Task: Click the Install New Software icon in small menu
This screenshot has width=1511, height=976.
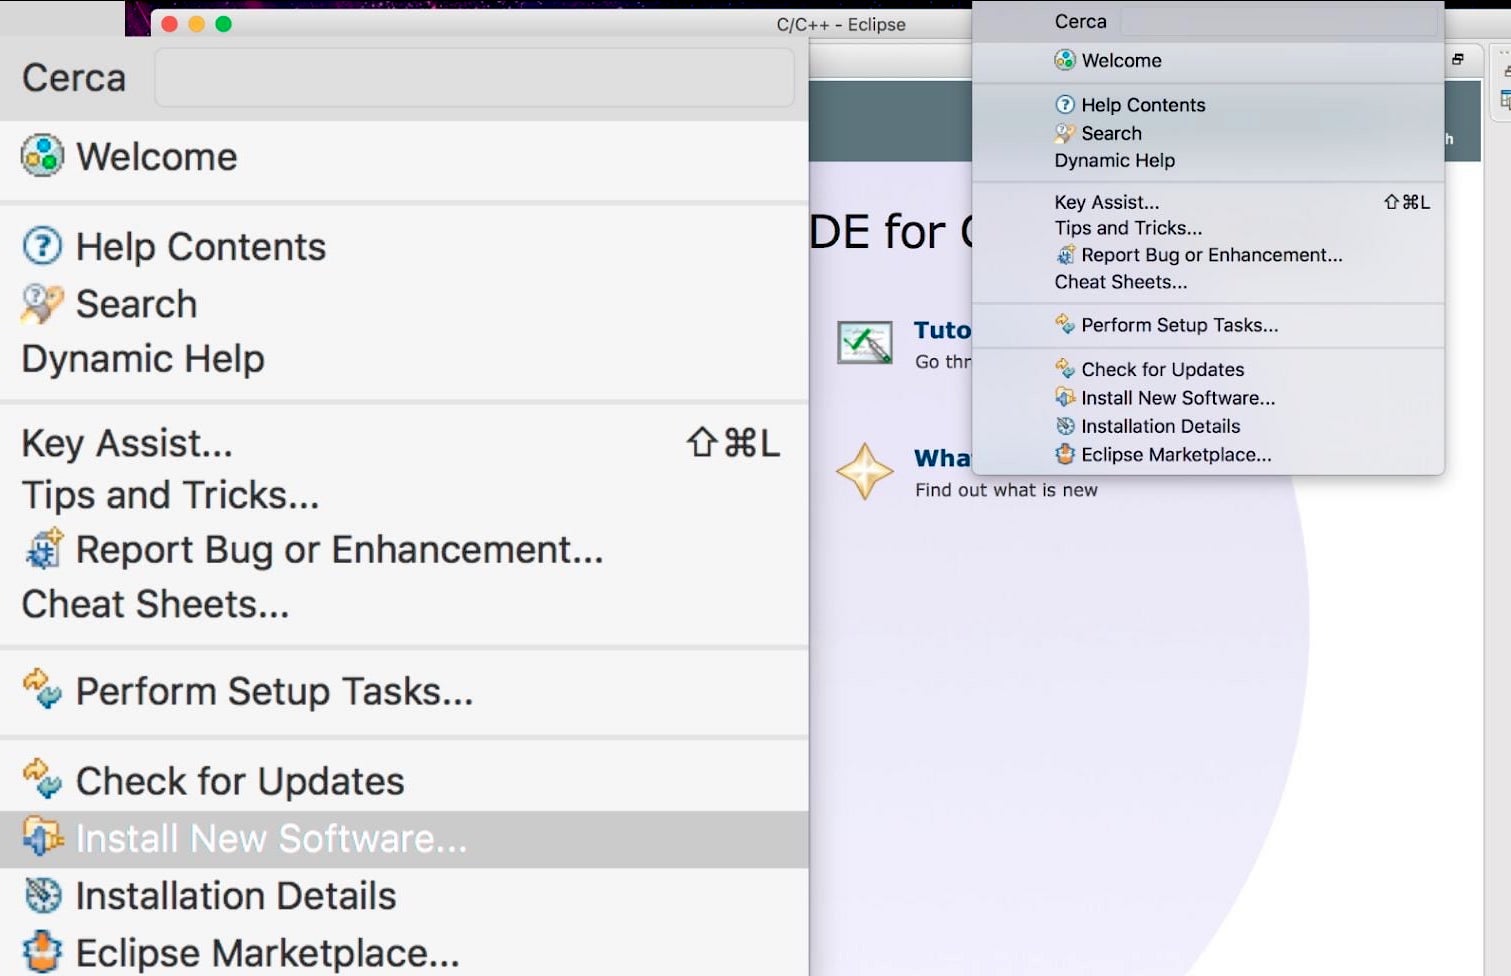Action: pos(1065,397)
